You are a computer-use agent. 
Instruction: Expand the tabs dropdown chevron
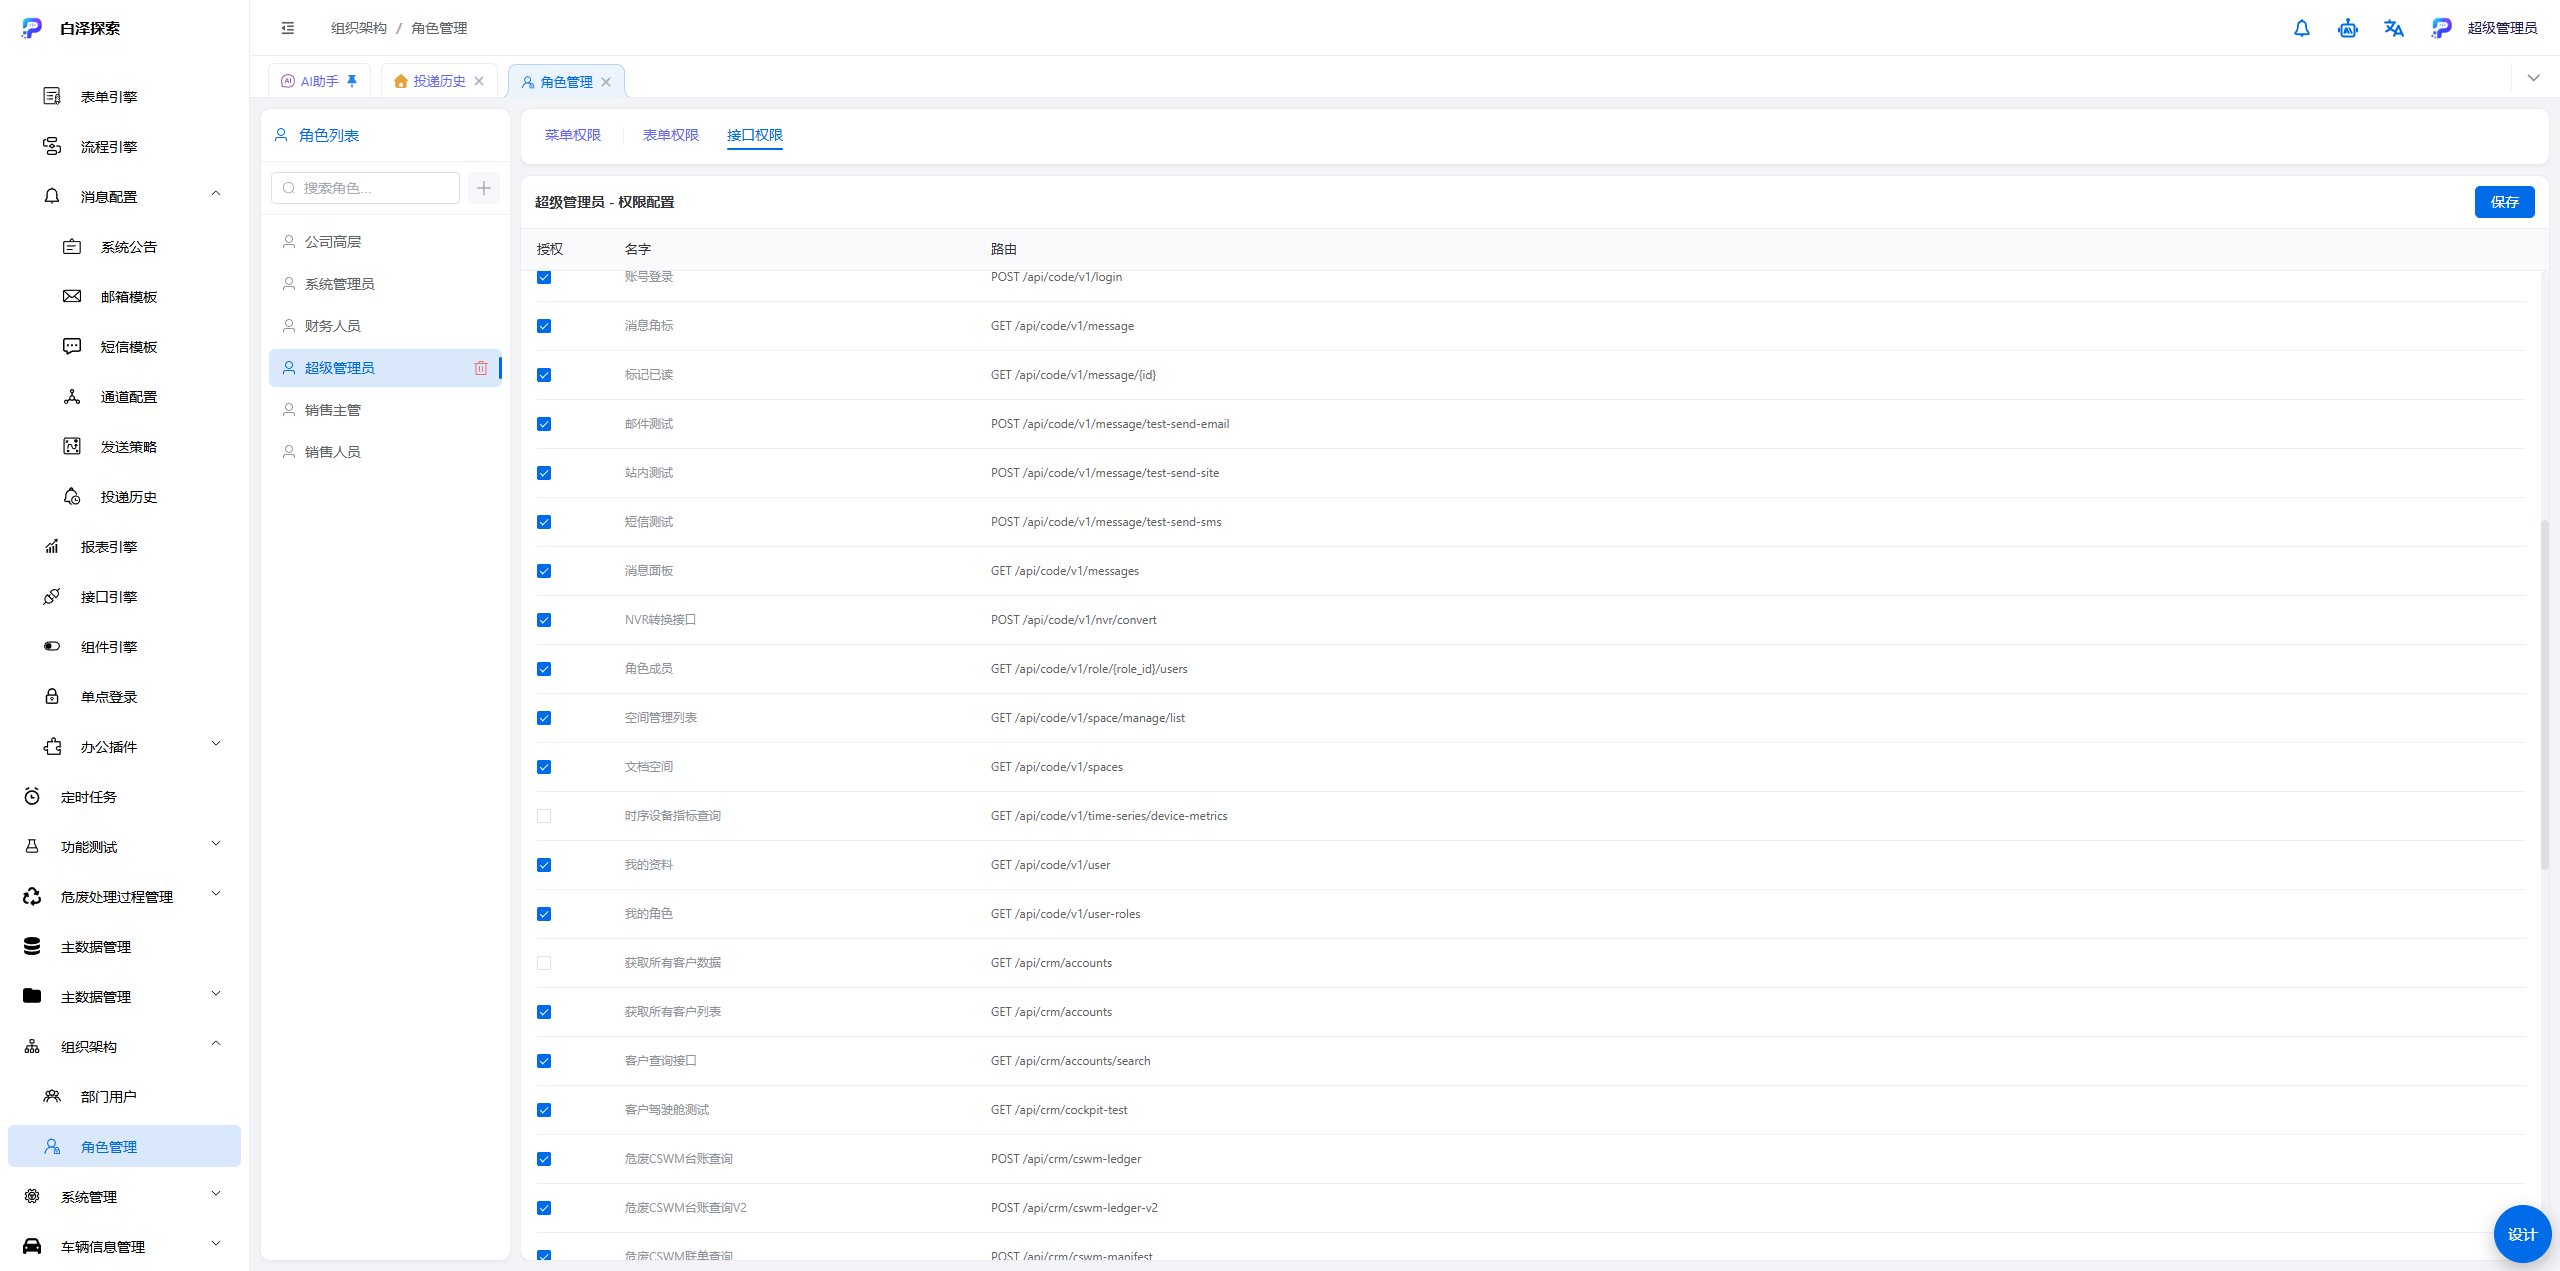[2534, 78]
